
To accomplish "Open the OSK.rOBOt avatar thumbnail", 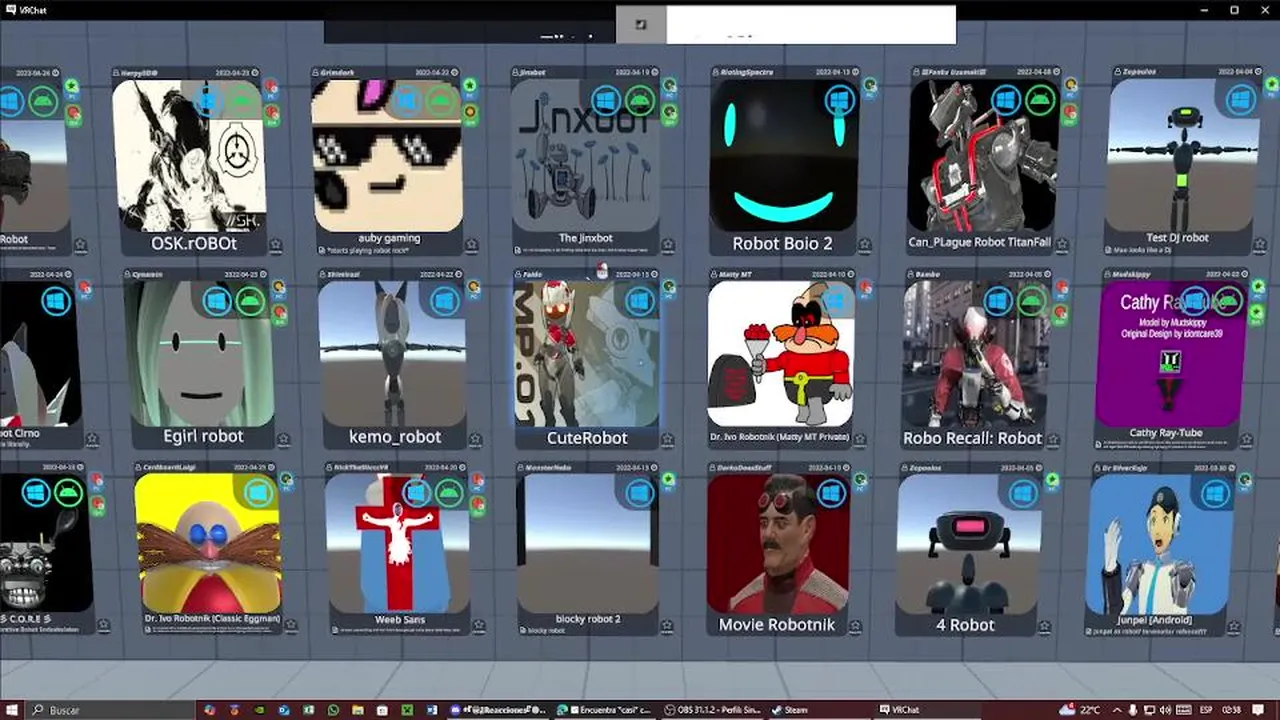I will (x=189, y=156).
